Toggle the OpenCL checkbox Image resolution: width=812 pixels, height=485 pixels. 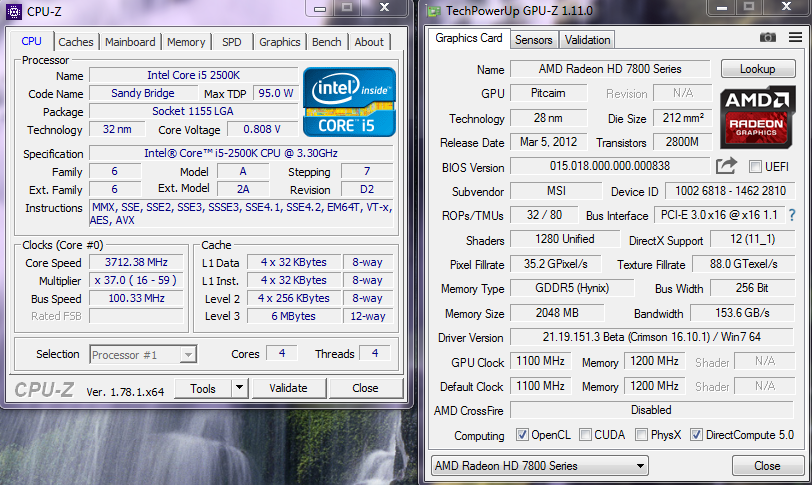[x=522, y=435]
